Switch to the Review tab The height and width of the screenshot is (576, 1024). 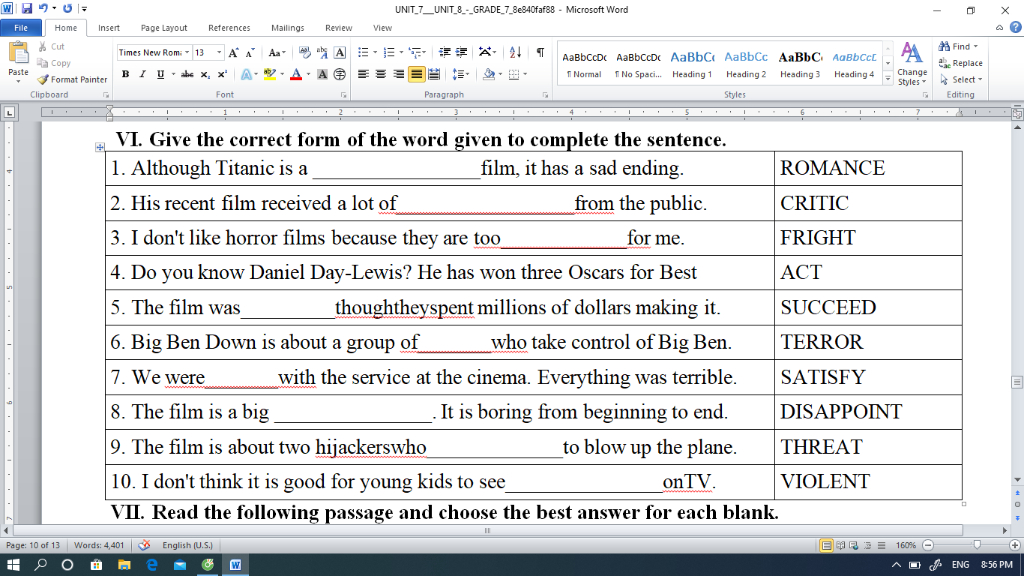(338, 28)
